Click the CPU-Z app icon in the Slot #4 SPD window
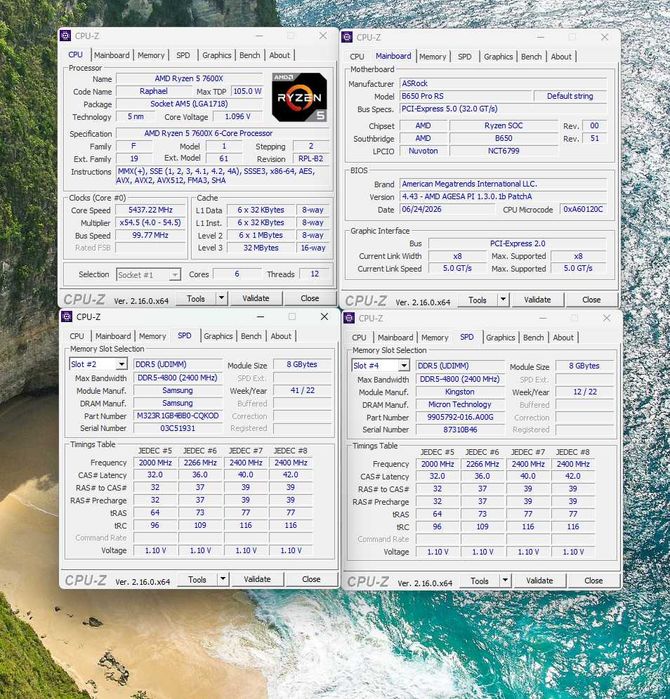 [349, 318]
